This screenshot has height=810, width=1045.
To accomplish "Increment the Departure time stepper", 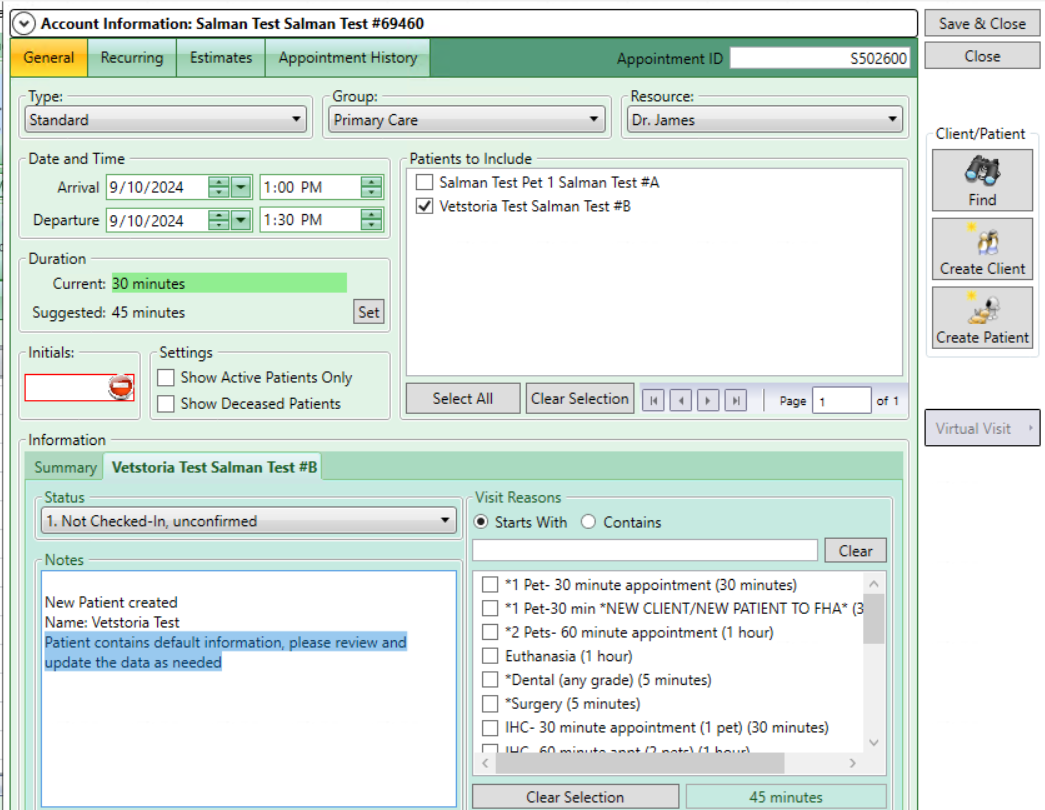I will 369,214.
